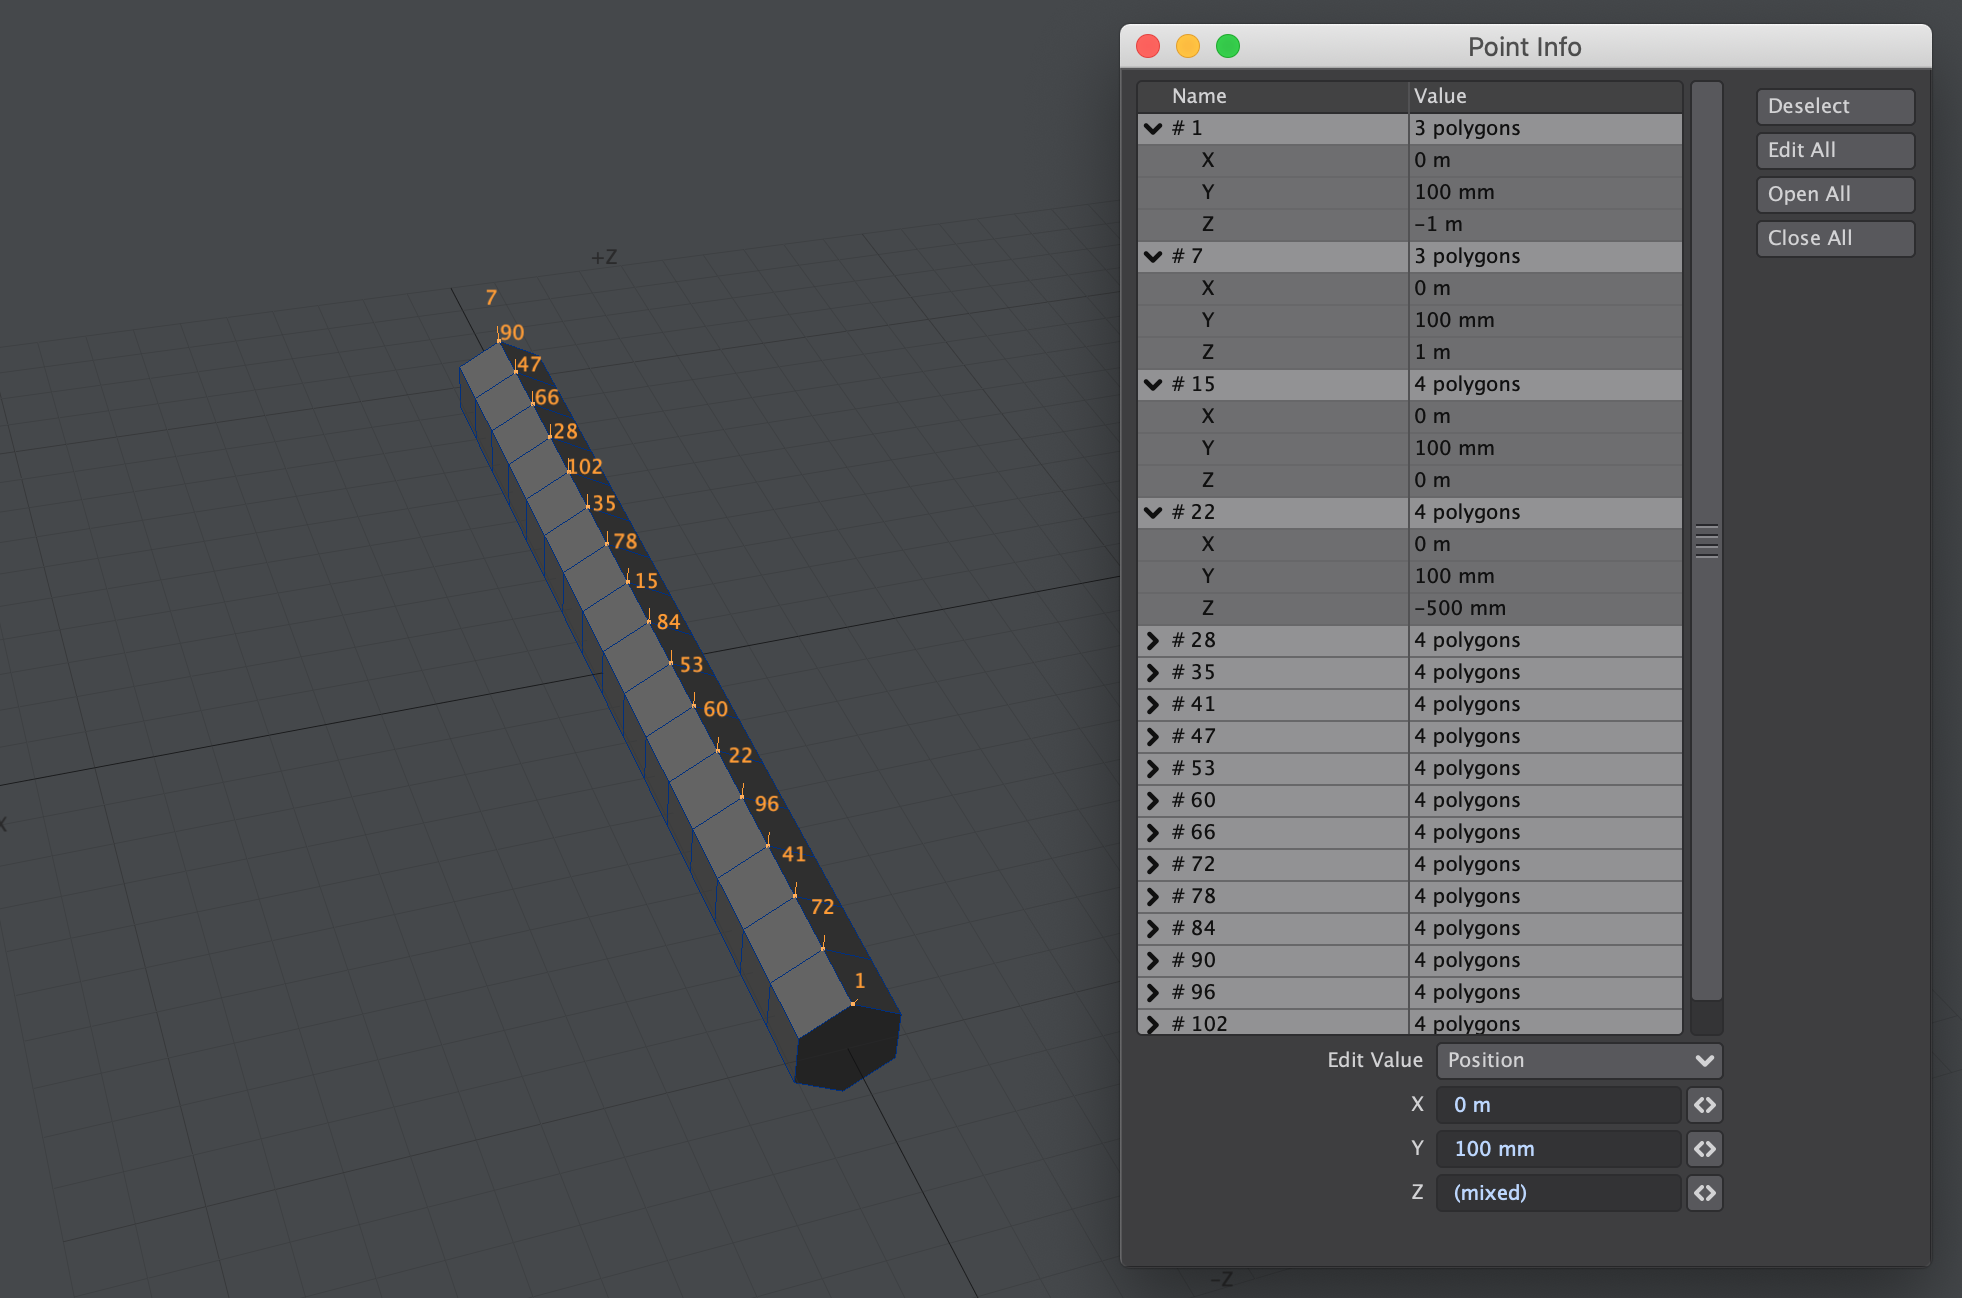The height and width of the screenshot is (1298, 1962).
Task: Click point label 96 in the viewport
Action: pyautogui.click(x=766, y=803)
